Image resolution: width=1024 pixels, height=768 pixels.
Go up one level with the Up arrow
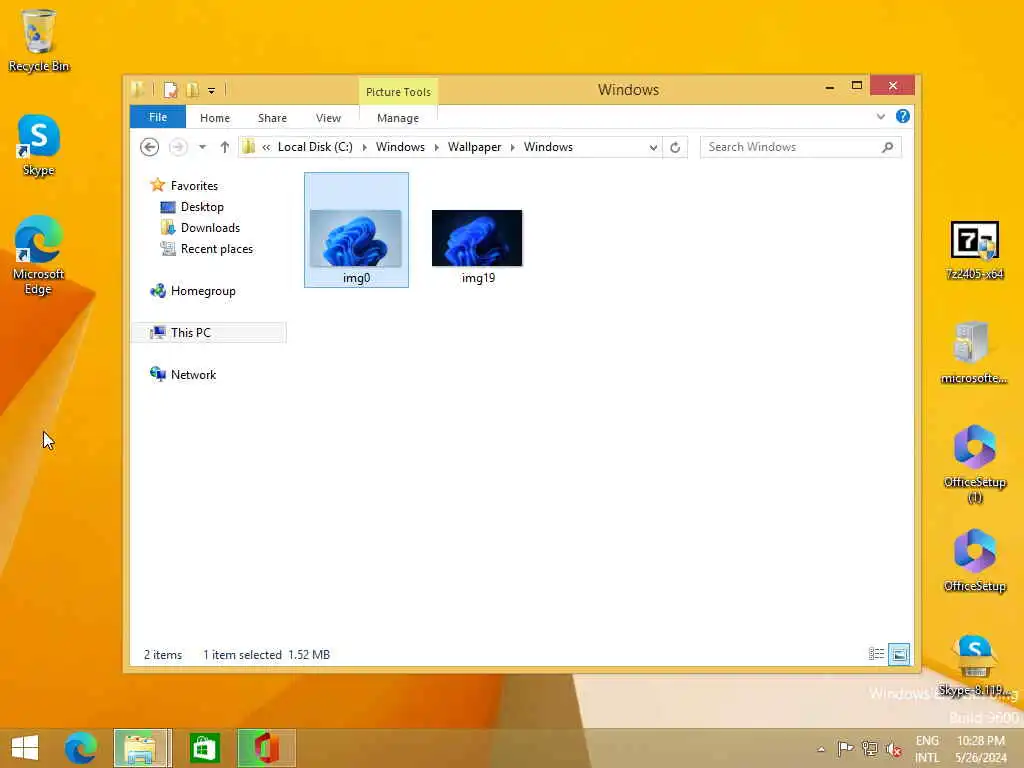pyautogui.click(x=225, y=147)
